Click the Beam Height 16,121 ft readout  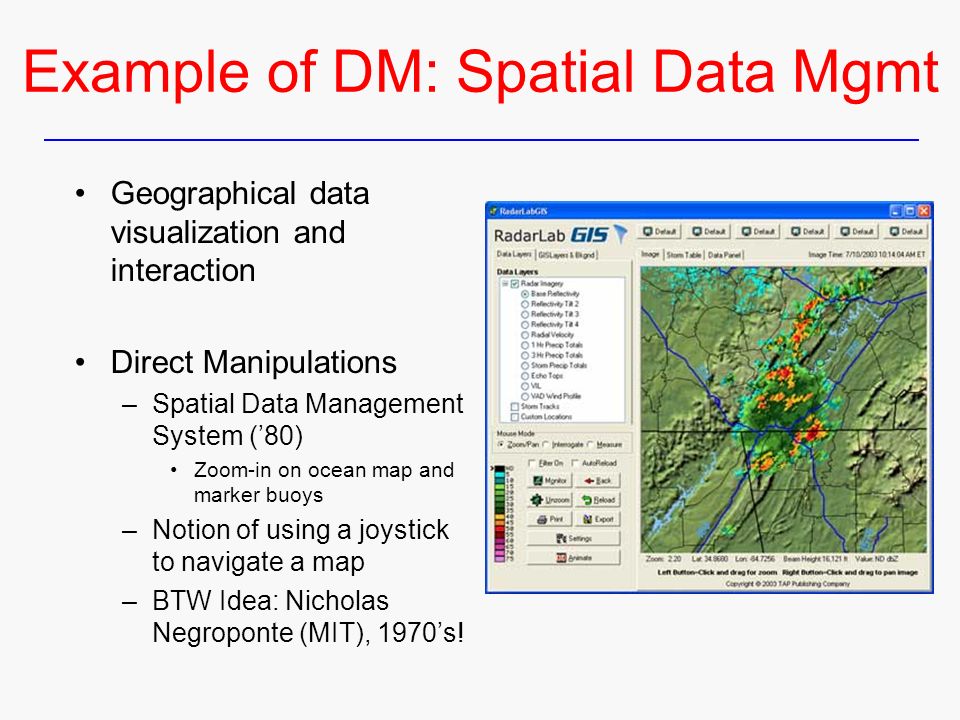[815, 559]
